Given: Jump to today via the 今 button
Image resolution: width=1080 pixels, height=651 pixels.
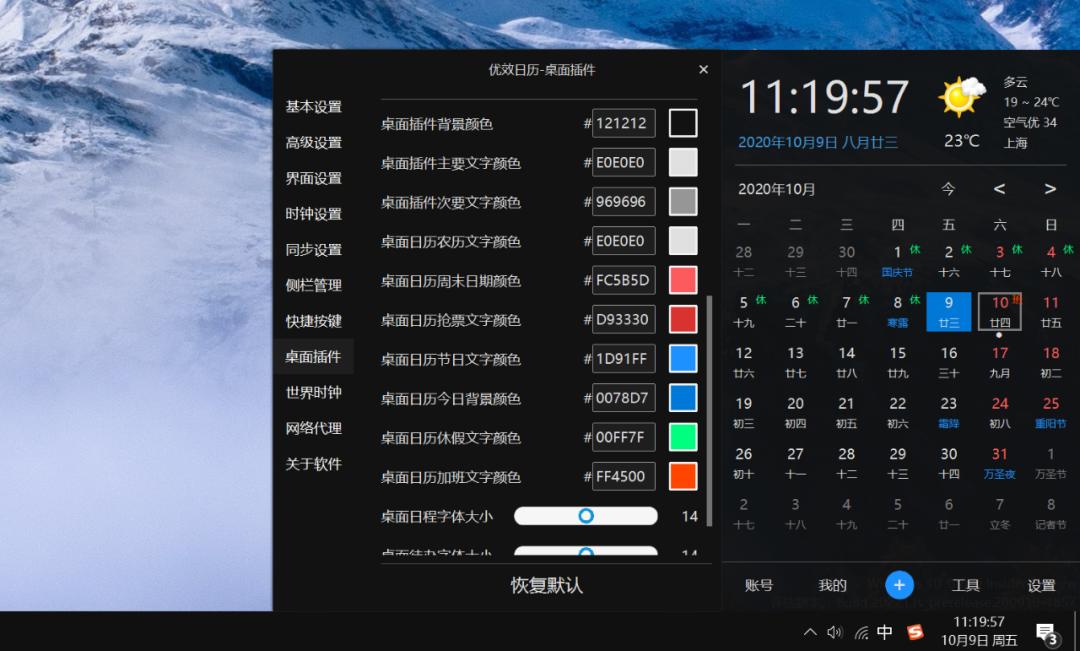Looking at the screenshot, I should tap(948, 189).
